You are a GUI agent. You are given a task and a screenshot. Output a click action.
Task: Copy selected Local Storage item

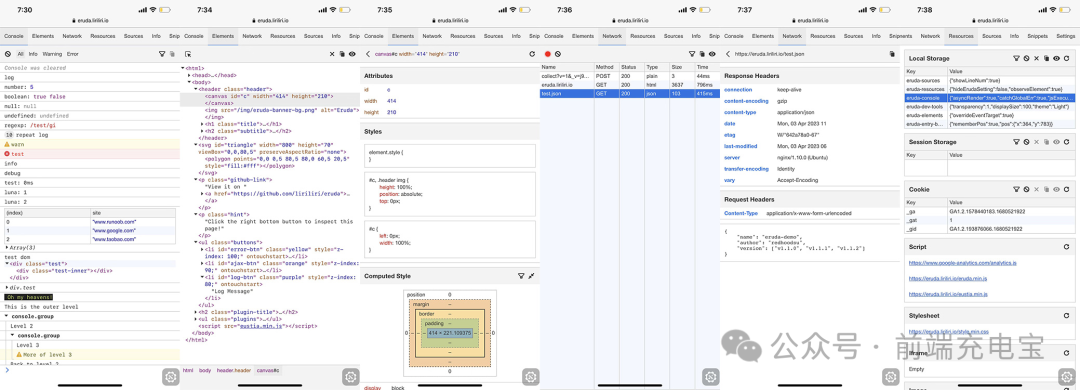[x=1046, y=59]
